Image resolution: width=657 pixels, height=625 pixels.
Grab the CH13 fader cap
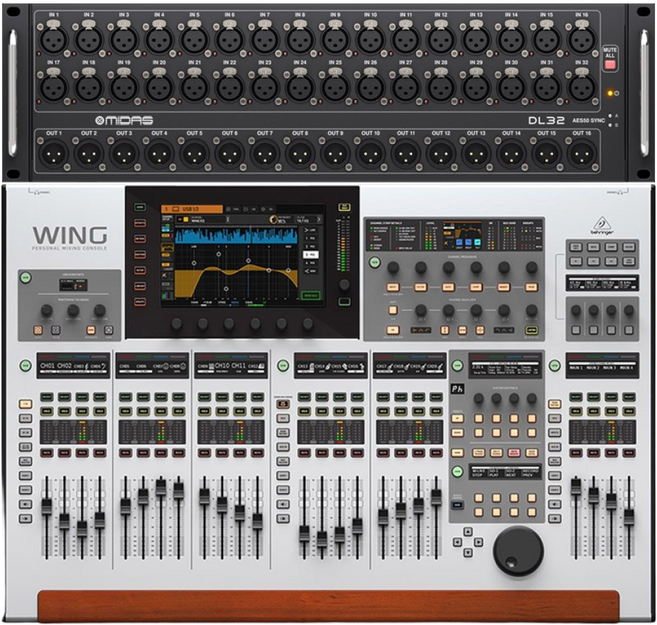(x=304, y=535)
